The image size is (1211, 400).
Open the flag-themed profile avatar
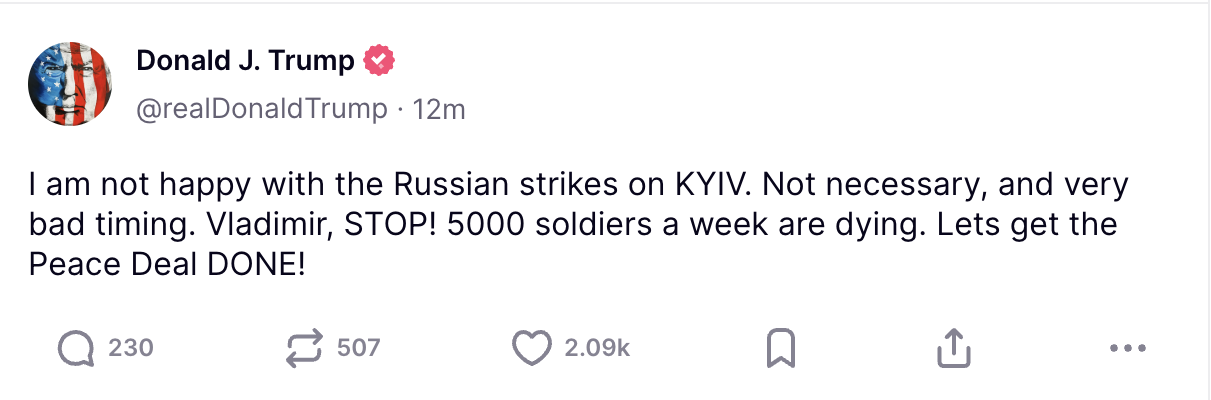tap(70, 84)
